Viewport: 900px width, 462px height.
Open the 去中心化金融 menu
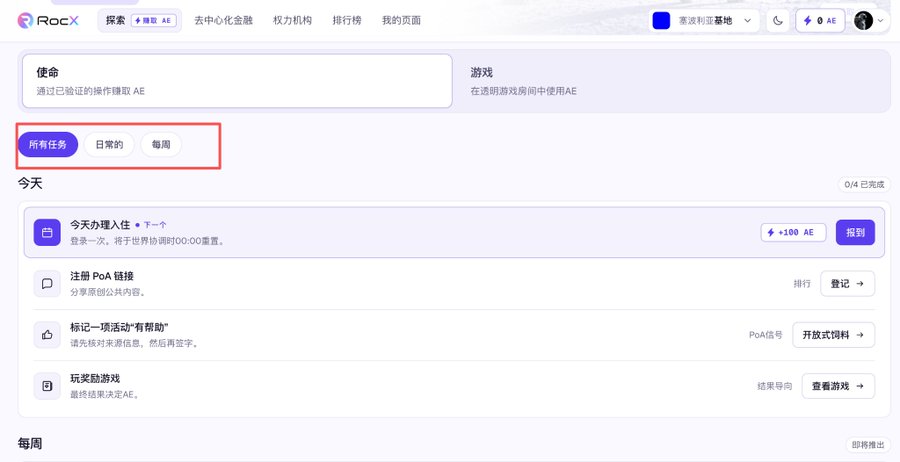(223, 21)
